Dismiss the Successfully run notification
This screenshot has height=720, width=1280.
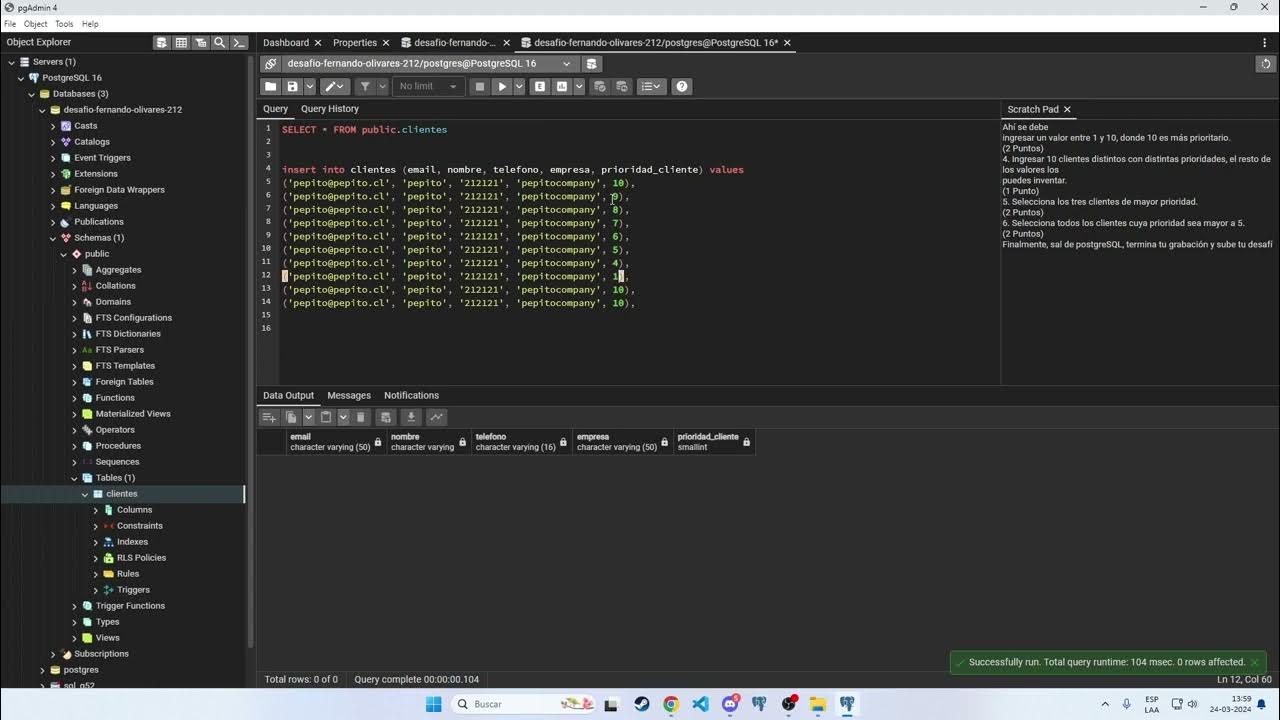pos(1254,662)
